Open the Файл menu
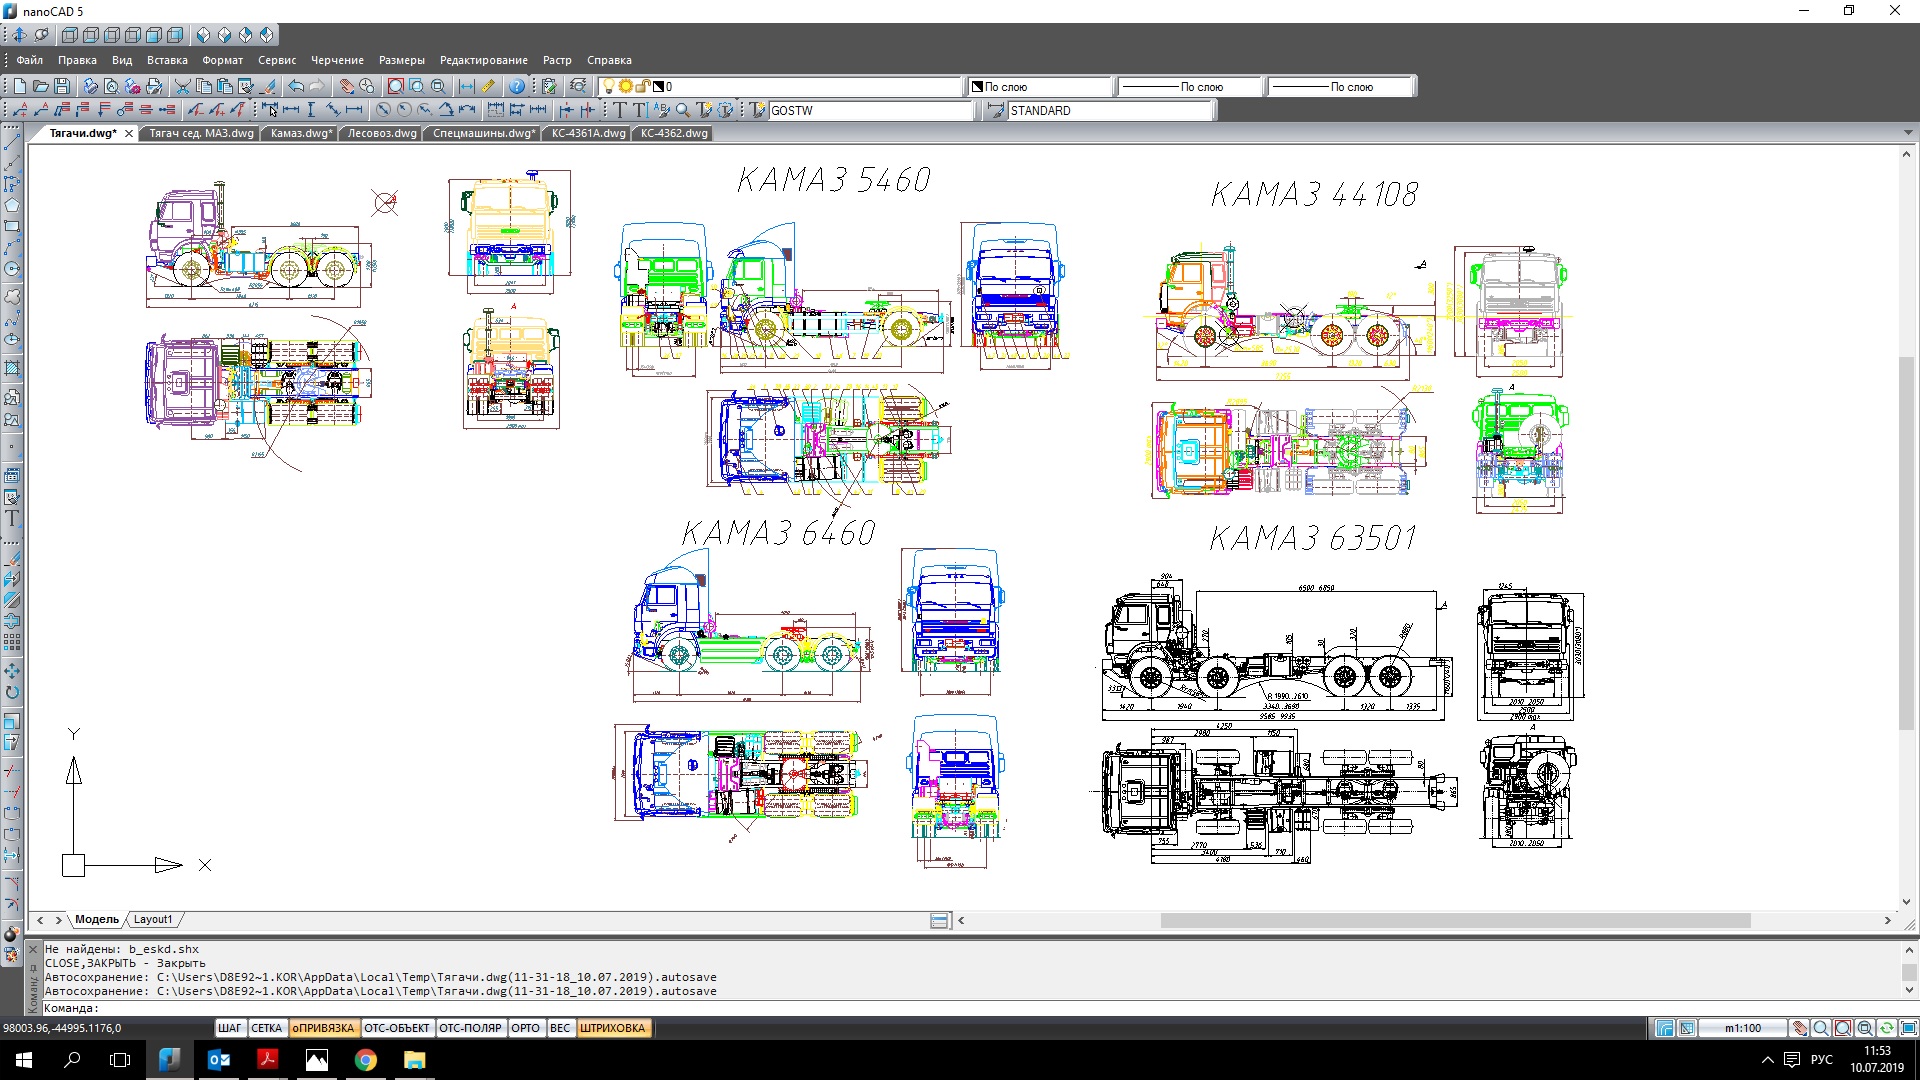 tap(30, 60)
